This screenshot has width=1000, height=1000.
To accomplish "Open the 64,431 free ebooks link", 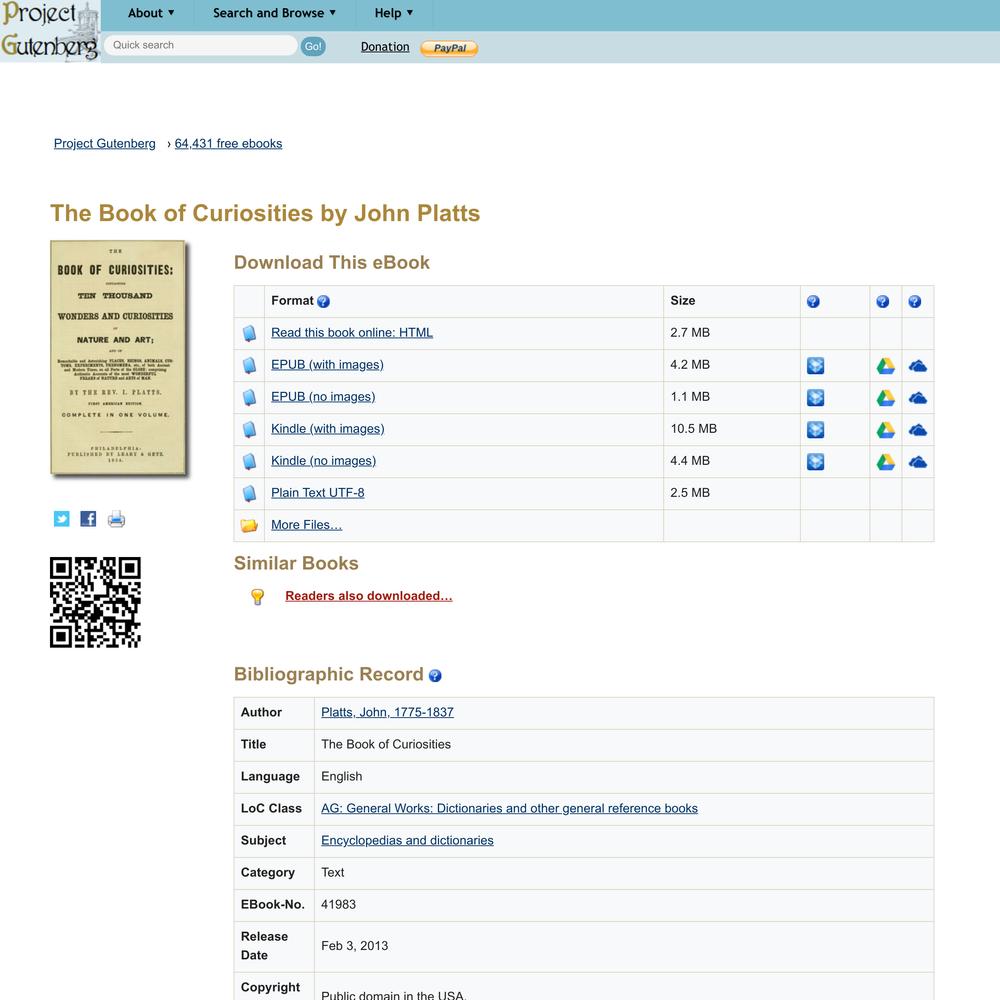I will click(x=228, y=143).
